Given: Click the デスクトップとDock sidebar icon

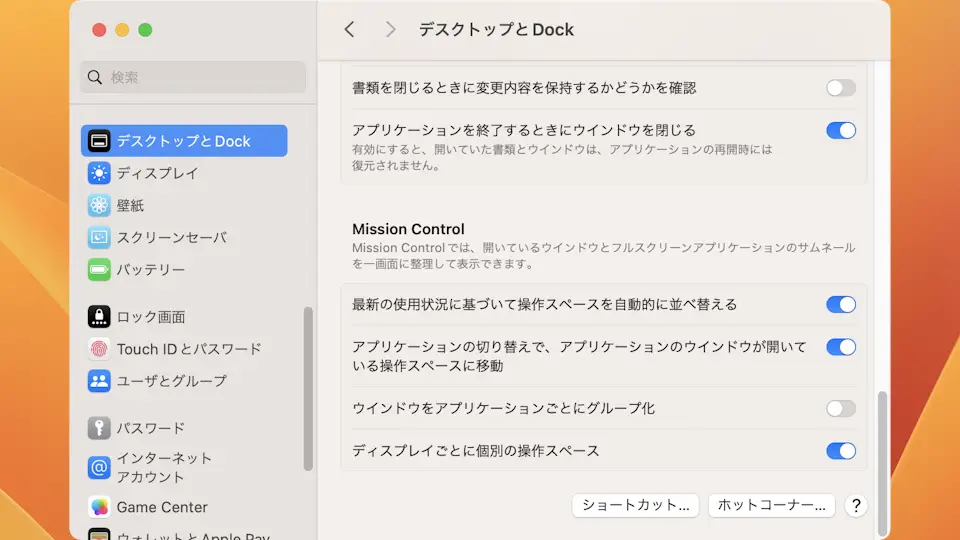Looking at the screenshot, I should (x=99, y=141).
